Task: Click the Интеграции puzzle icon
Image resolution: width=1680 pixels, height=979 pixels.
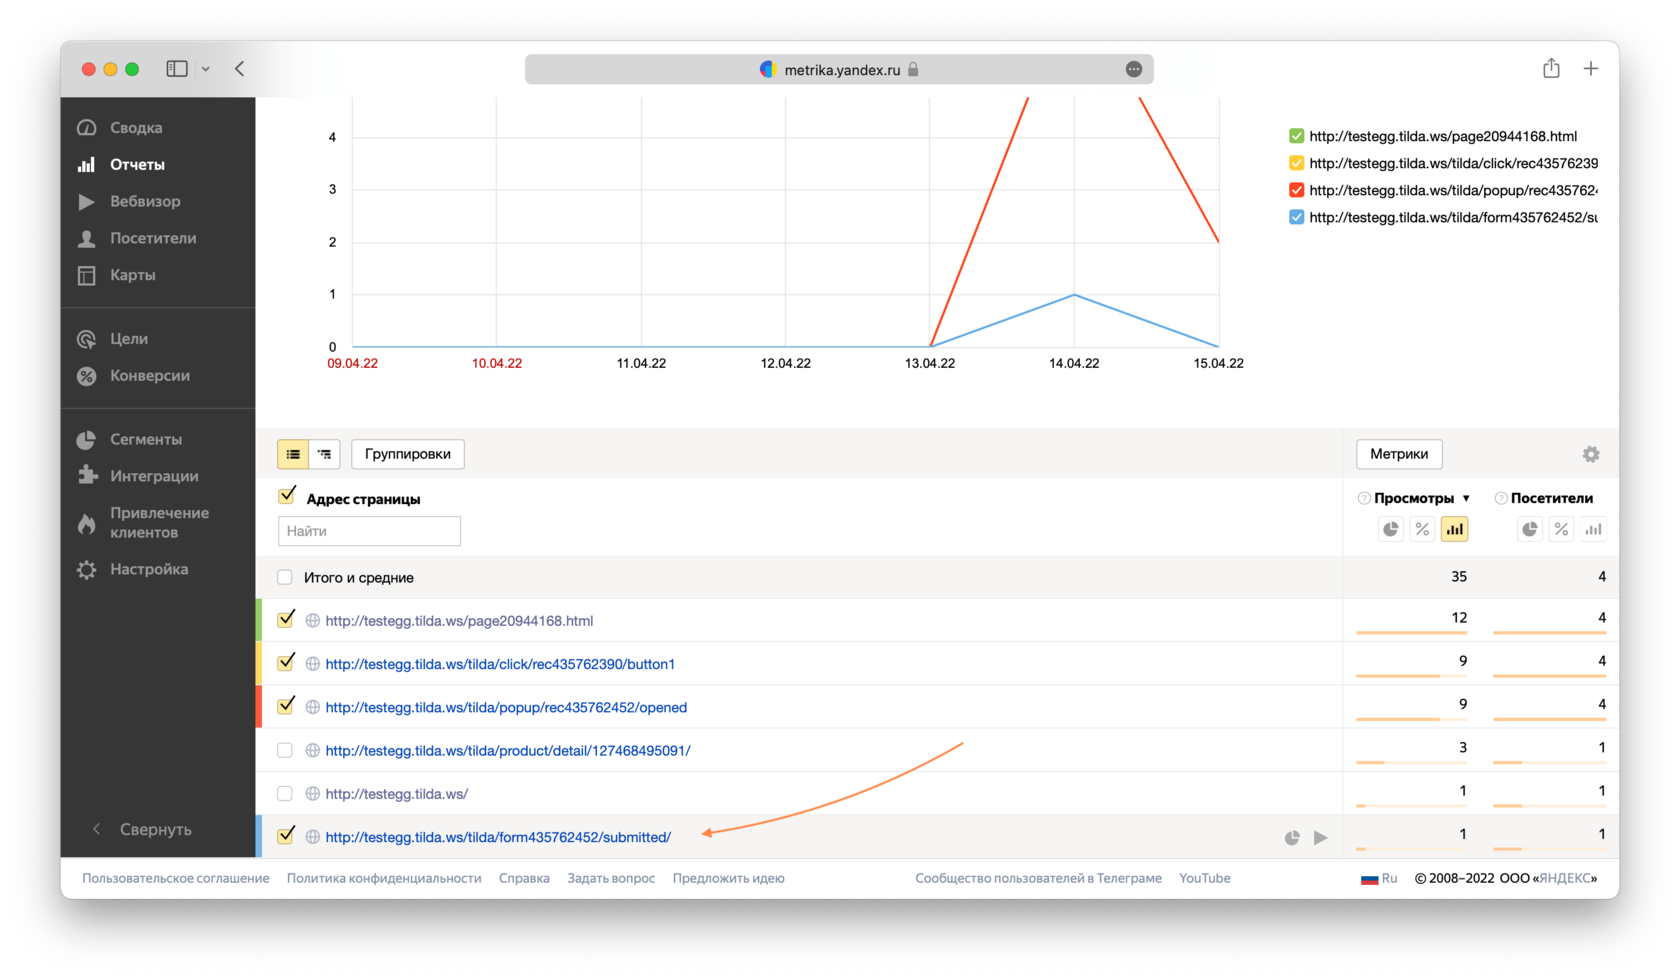Action: [87, 477]
